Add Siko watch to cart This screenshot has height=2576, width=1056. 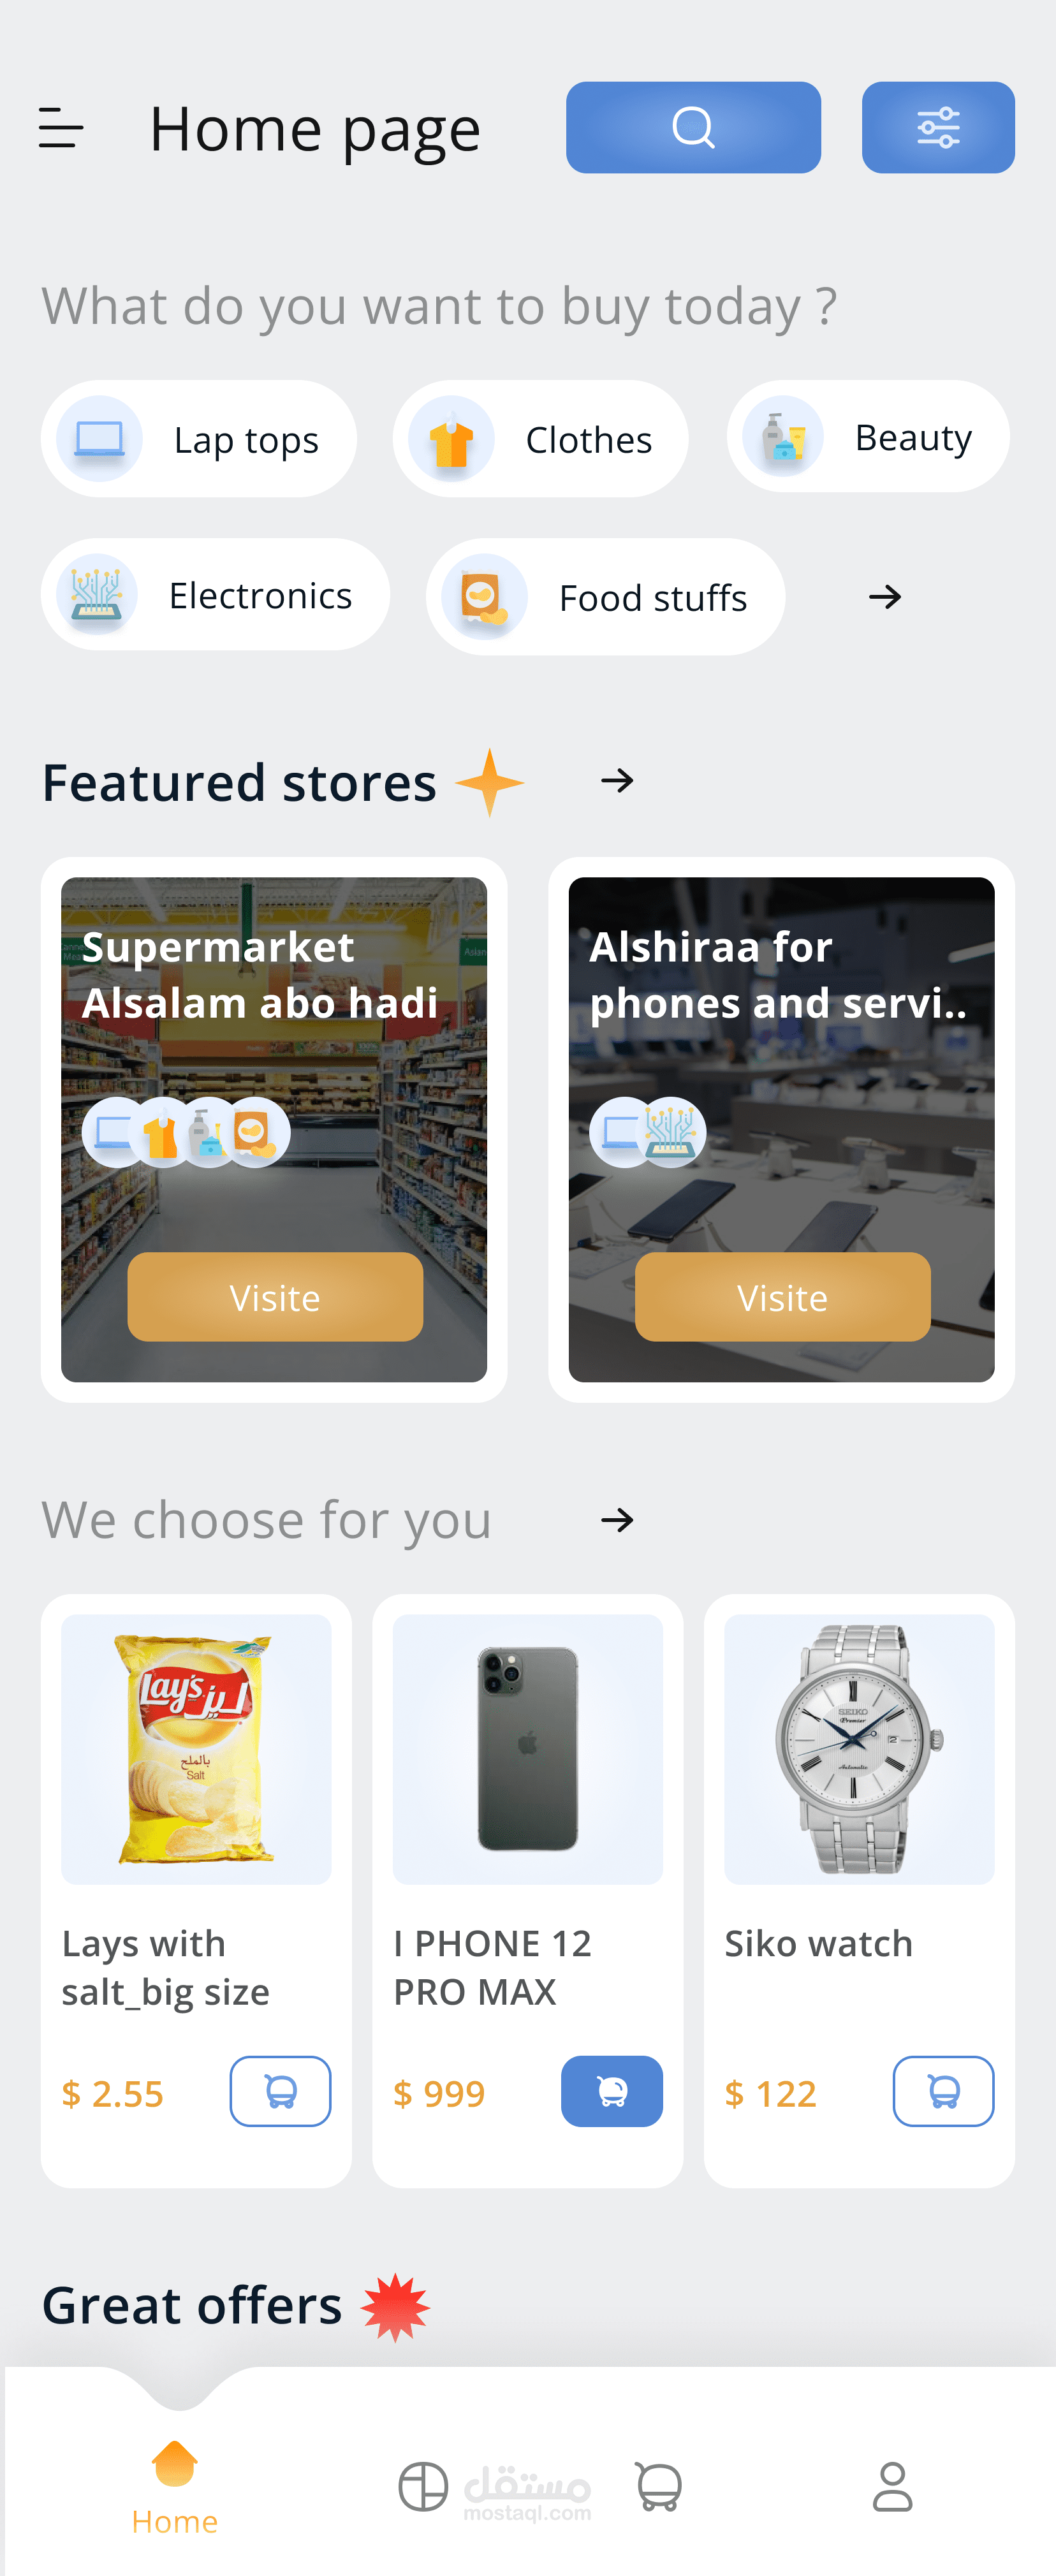click(943, 2091)
